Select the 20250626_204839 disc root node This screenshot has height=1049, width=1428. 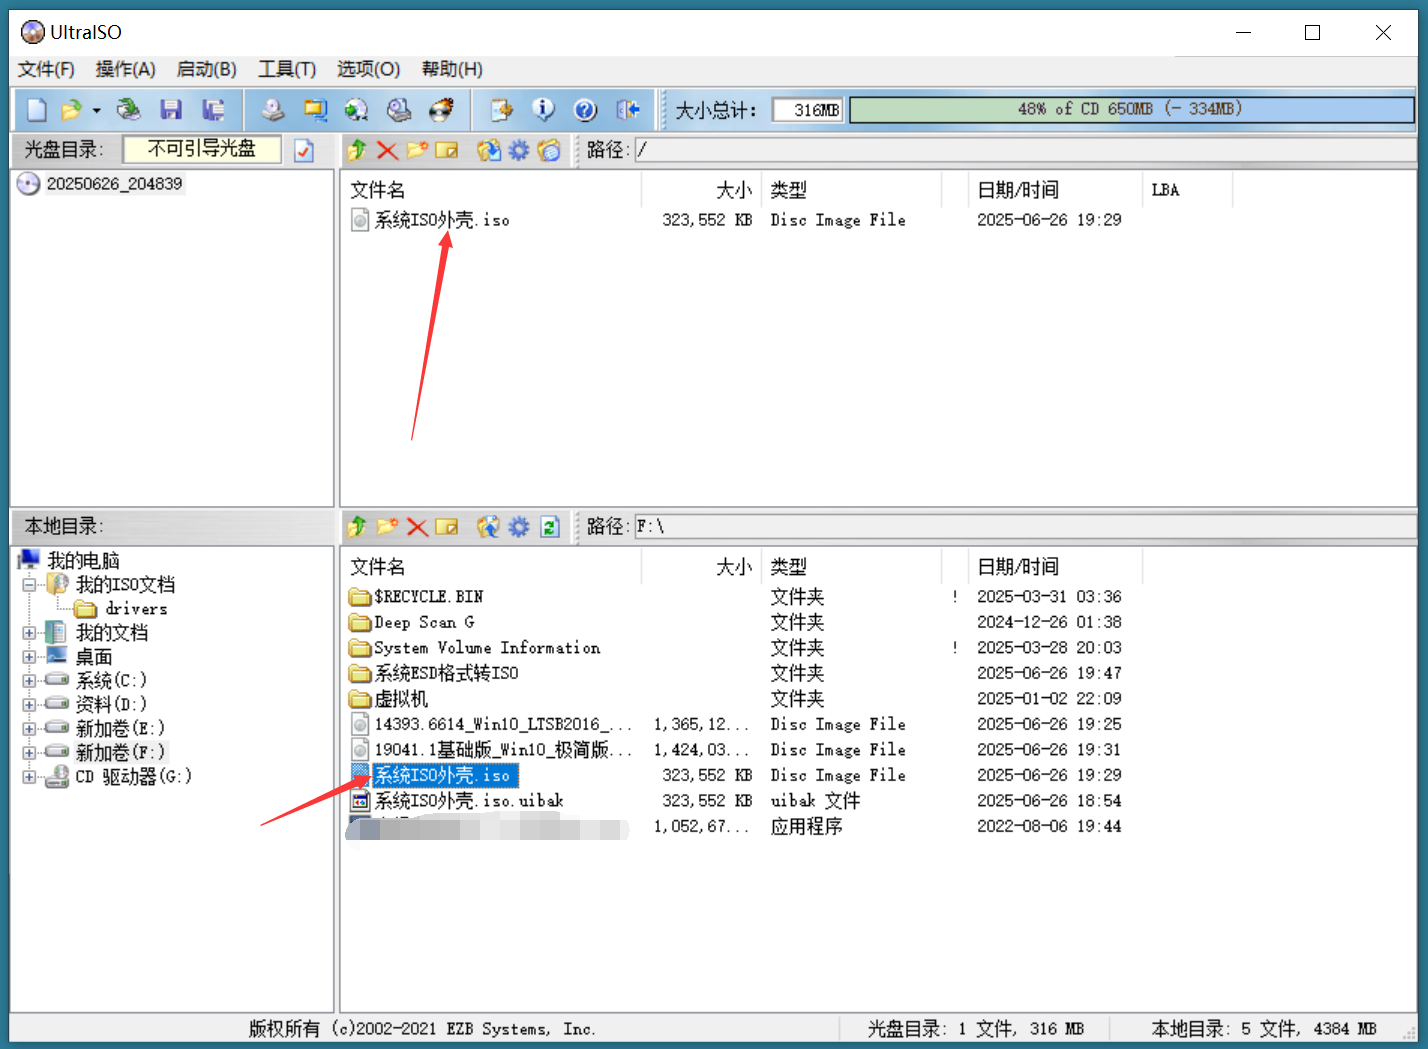point(114,184)
